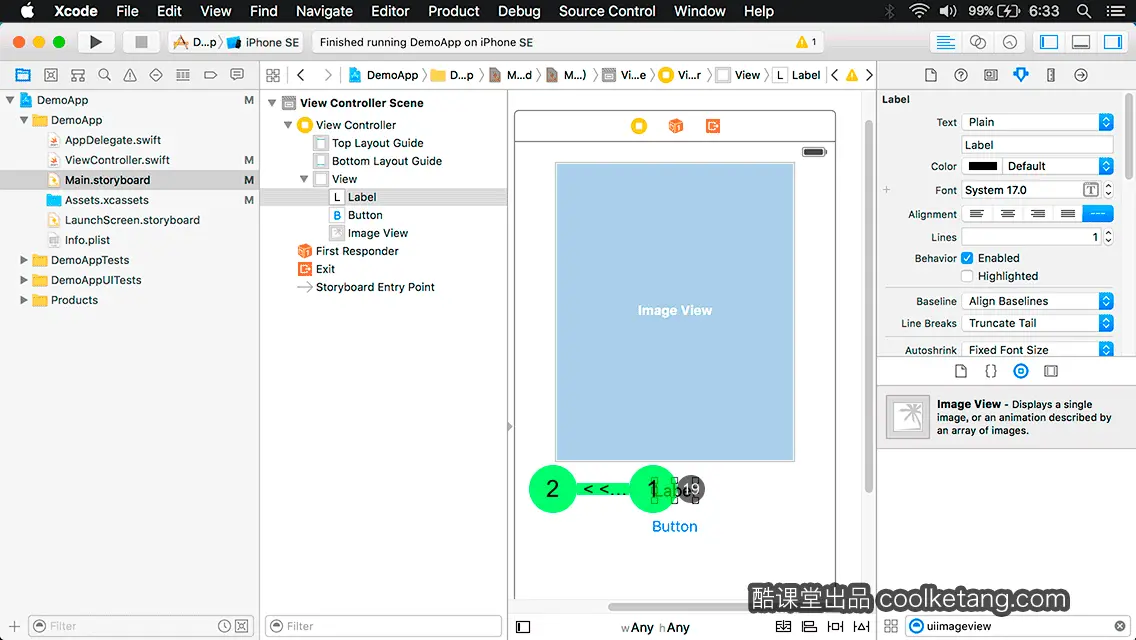The image size is (1136, 640).
Task: Open Resolve Auto Layout Issues menu
Action: click(x=861, y=626)
